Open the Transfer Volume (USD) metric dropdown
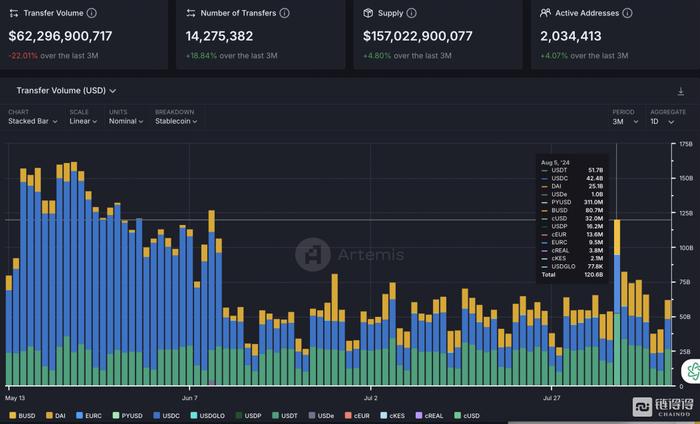 [x=66, y=90]
